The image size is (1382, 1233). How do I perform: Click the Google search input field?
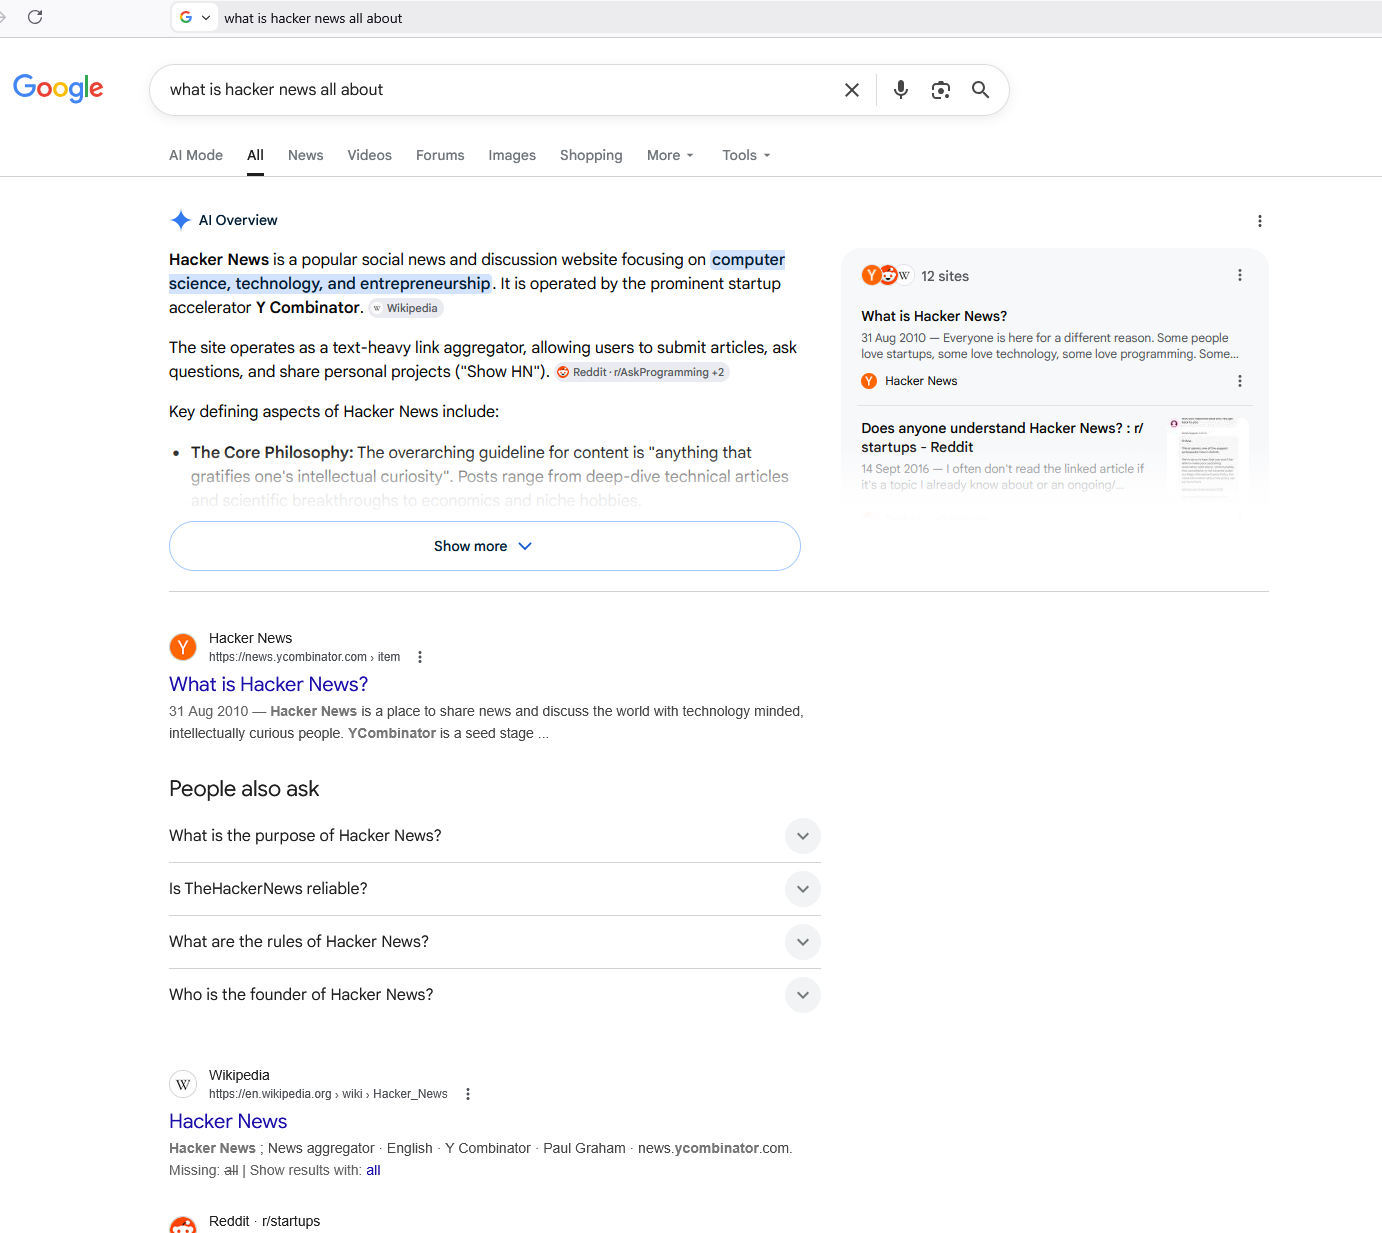click(500, 90)
